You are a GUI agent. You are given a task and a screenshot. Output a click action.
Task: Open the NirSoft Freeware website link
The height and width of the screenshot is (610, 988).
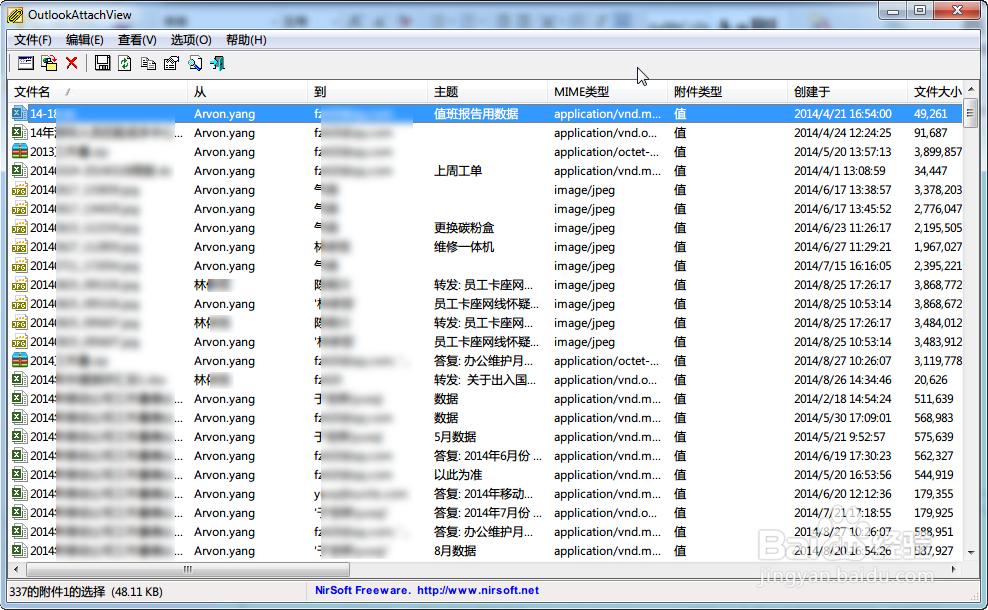coord(427,590)
